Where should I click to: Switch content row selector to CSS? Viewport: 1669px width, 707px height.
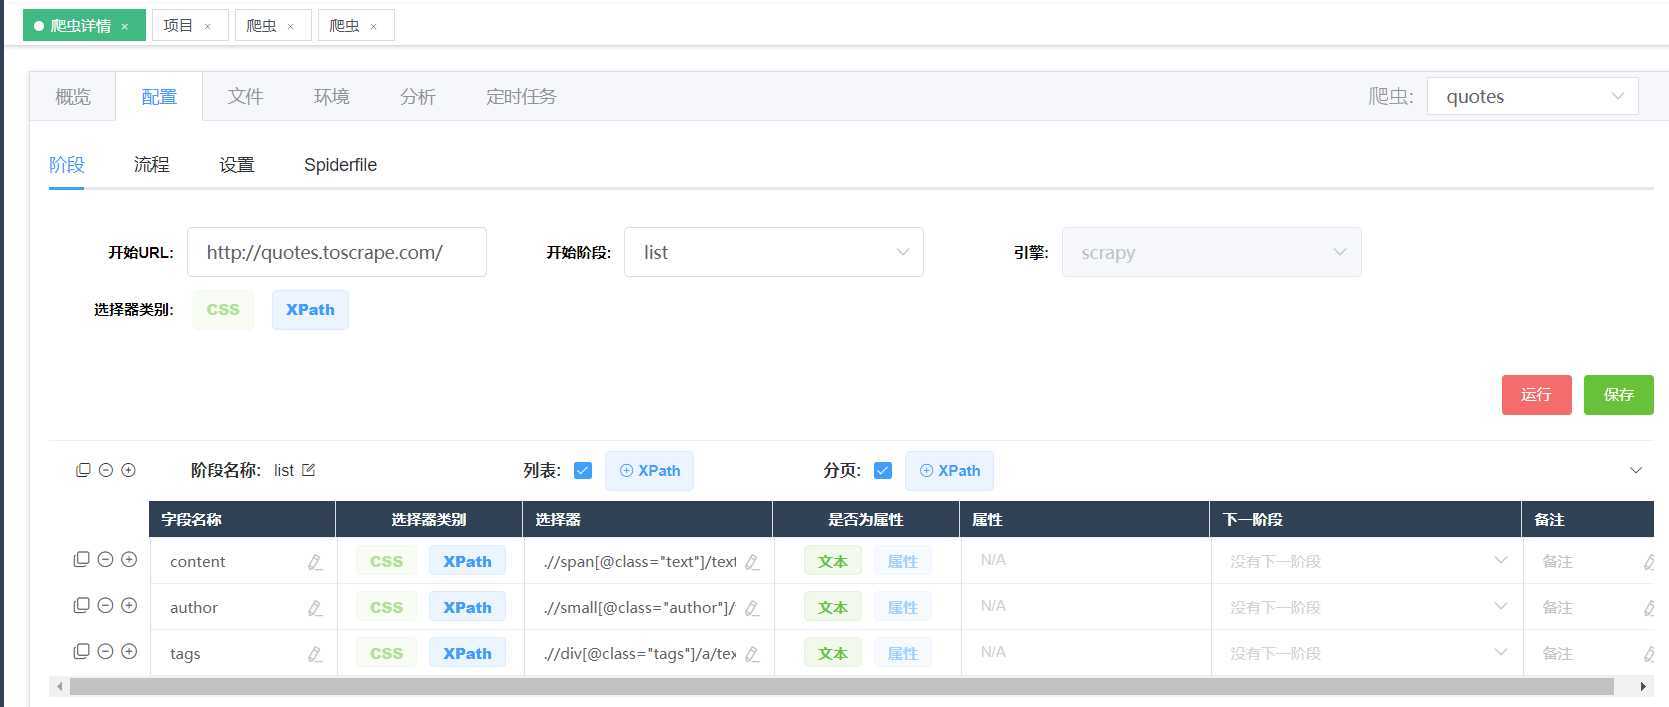386,561
